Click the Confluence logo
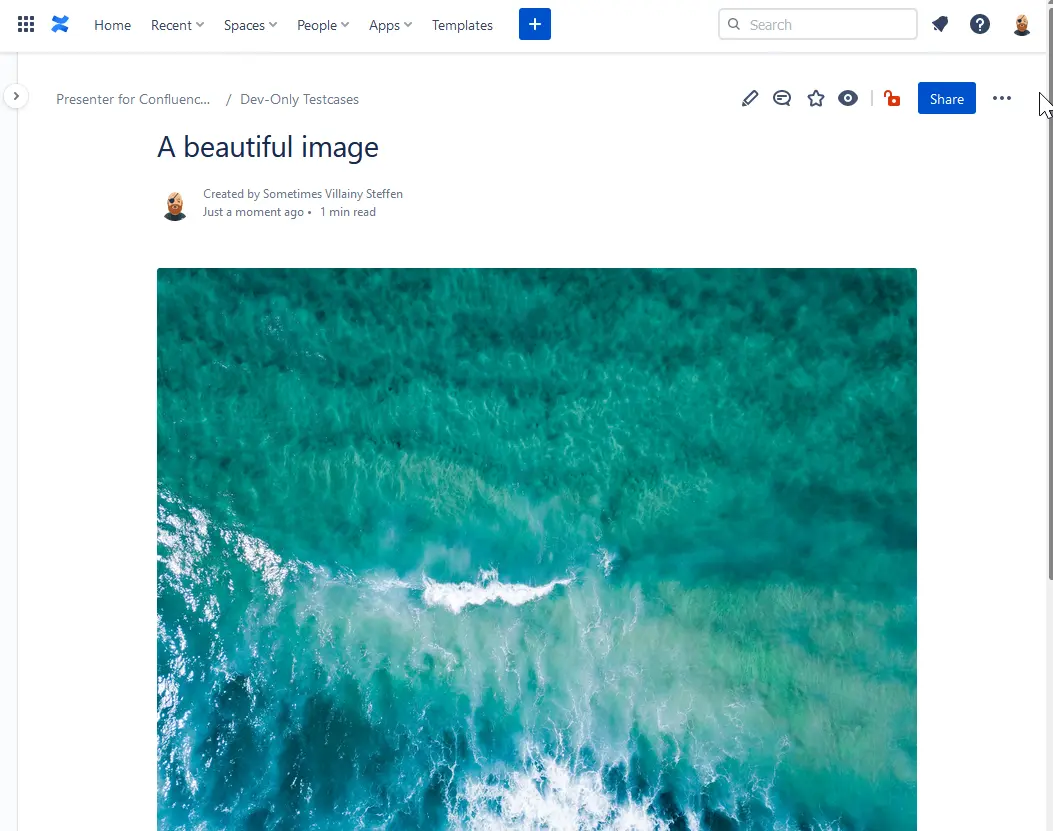 click(x=60, y=24)
